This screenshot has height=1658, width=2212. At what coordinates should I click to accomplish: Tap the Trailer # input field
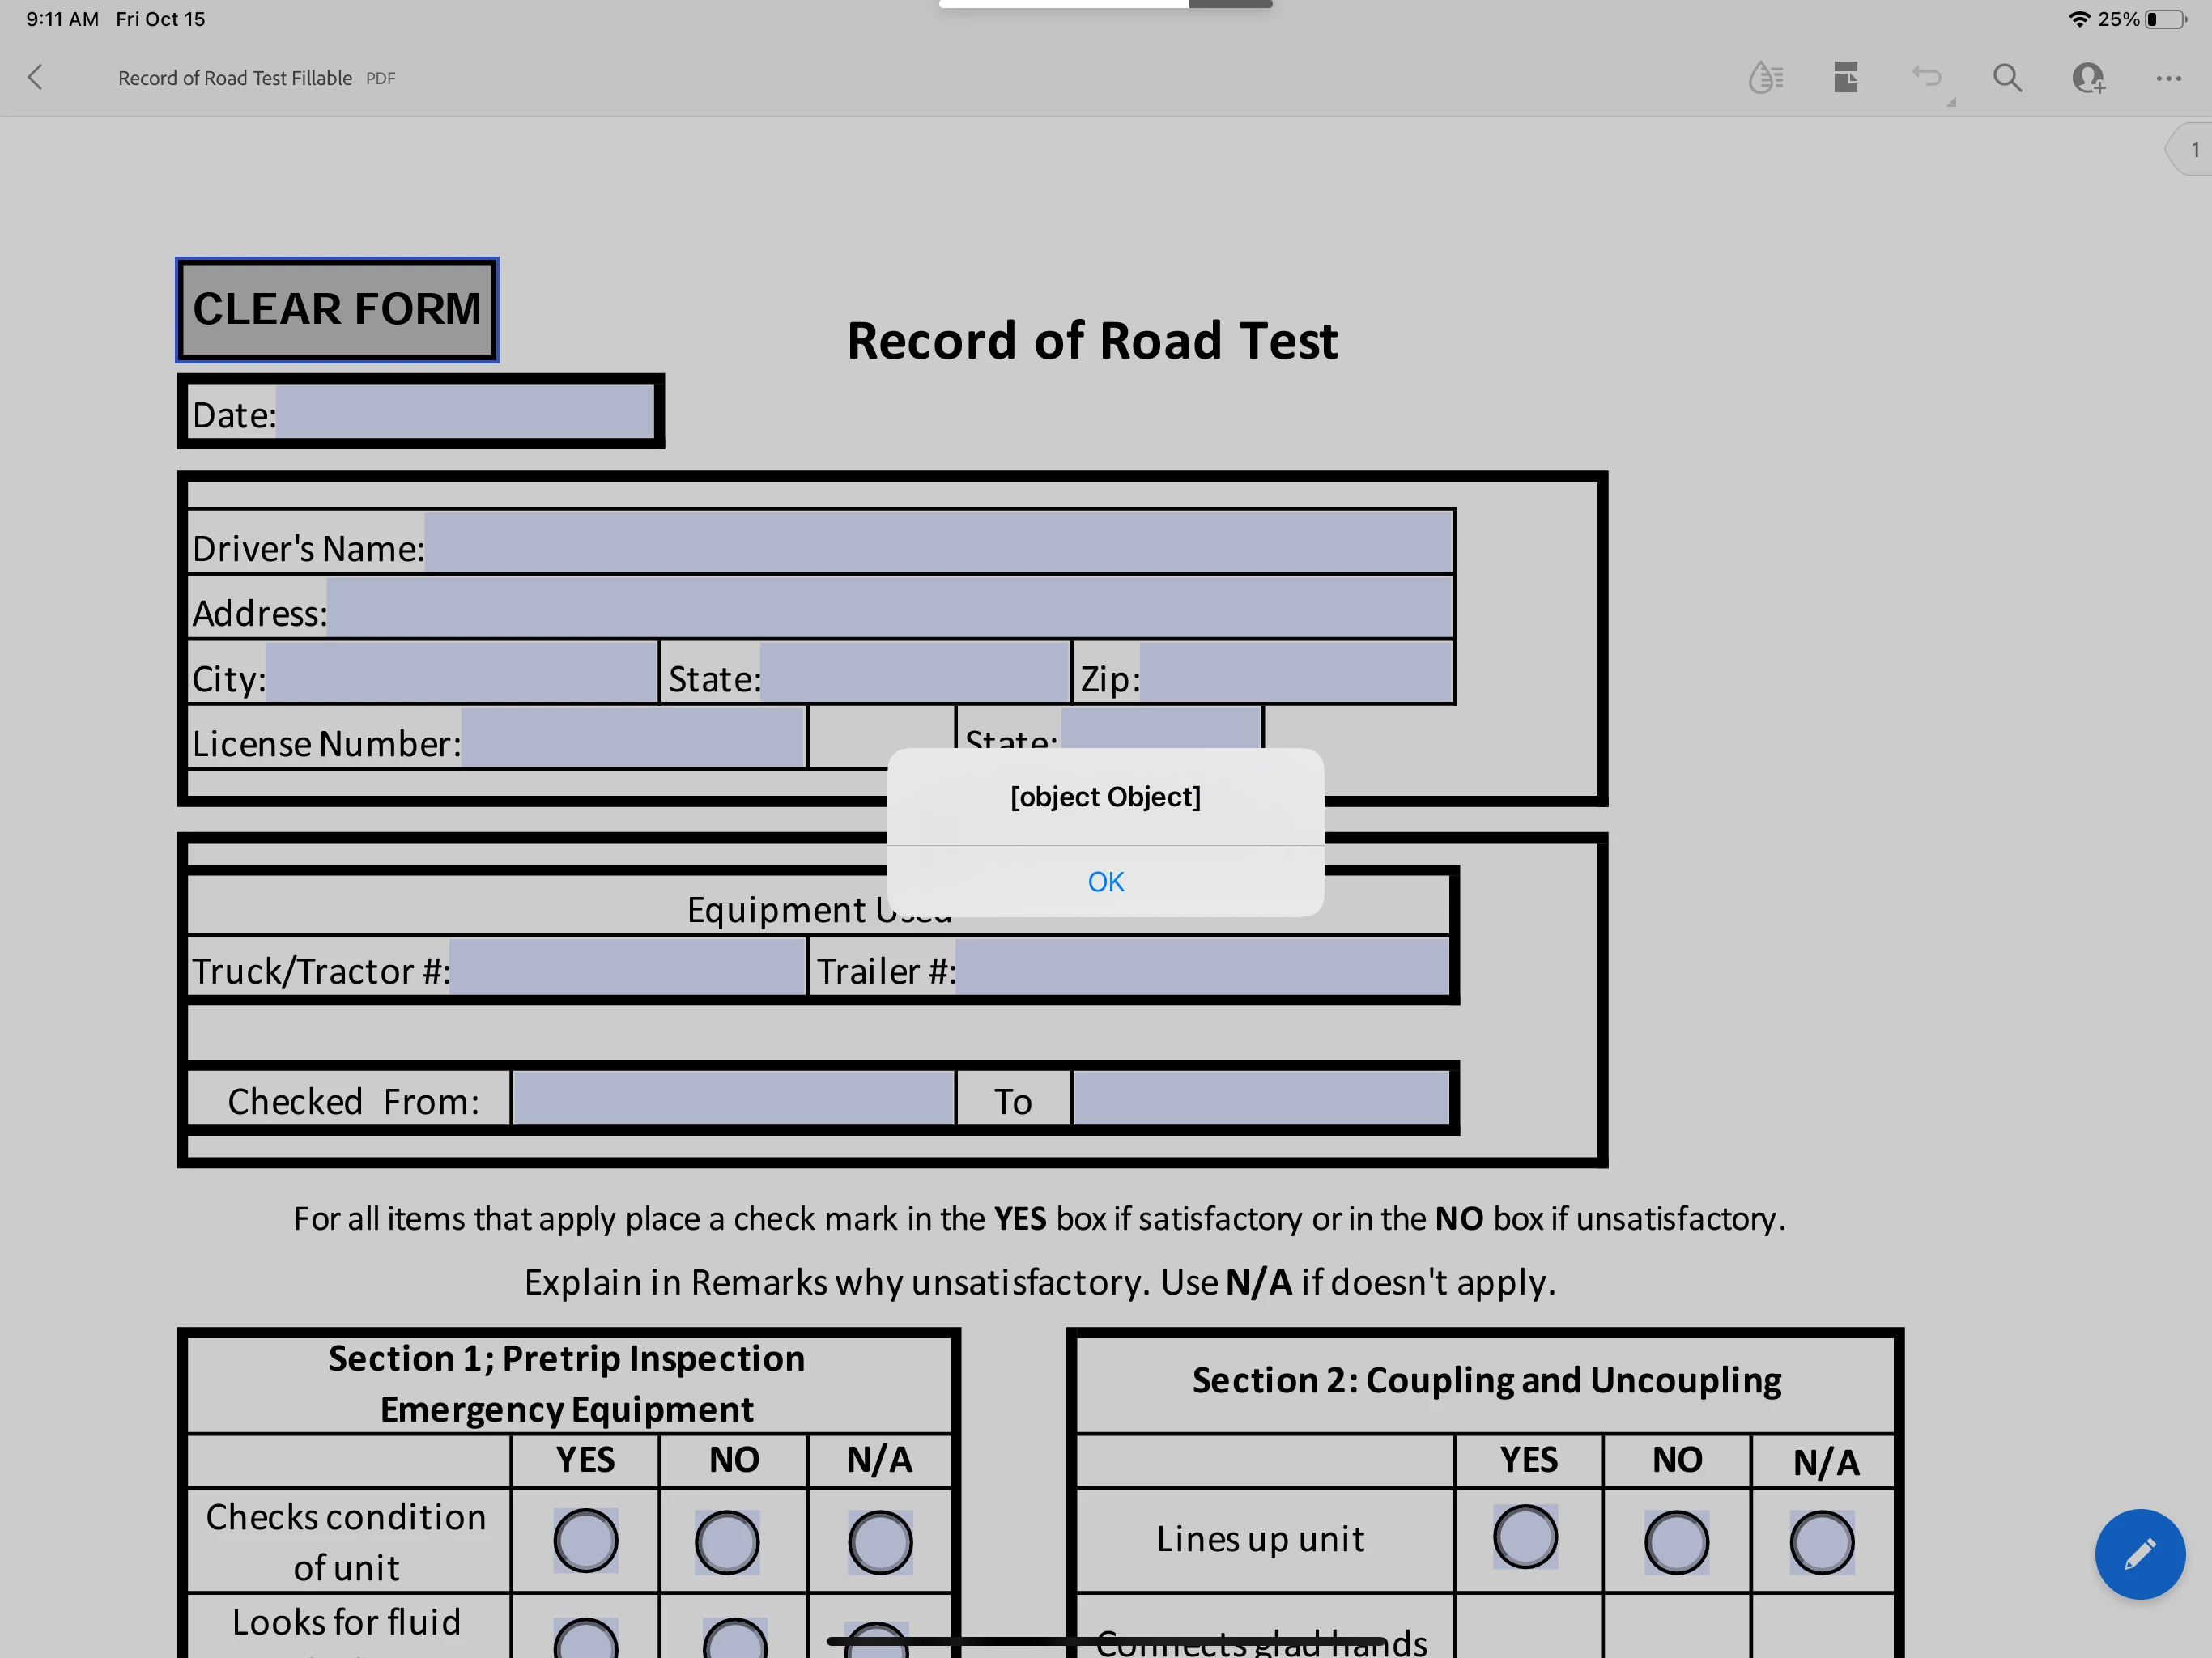click(x=1201, y=965)
